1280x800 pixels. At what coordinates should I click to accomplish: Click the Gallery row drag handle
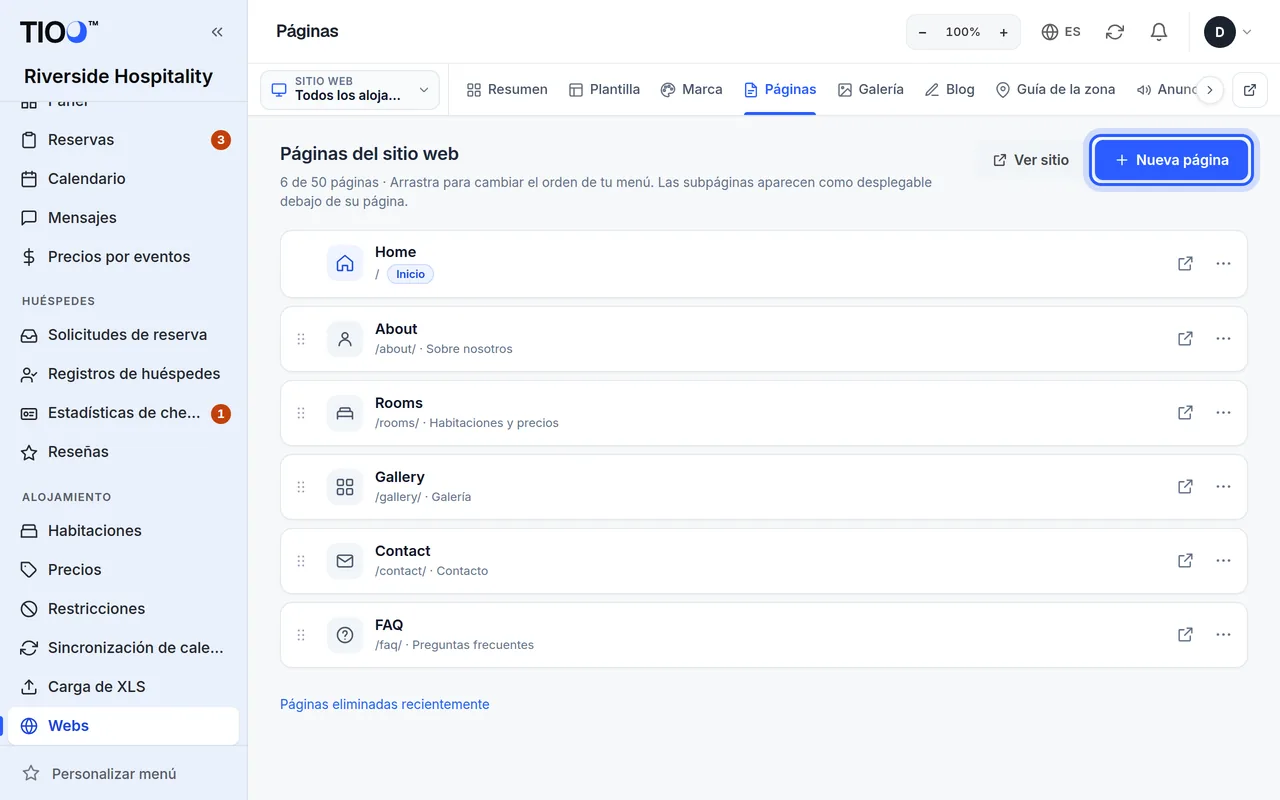click(x=301, y=487)
